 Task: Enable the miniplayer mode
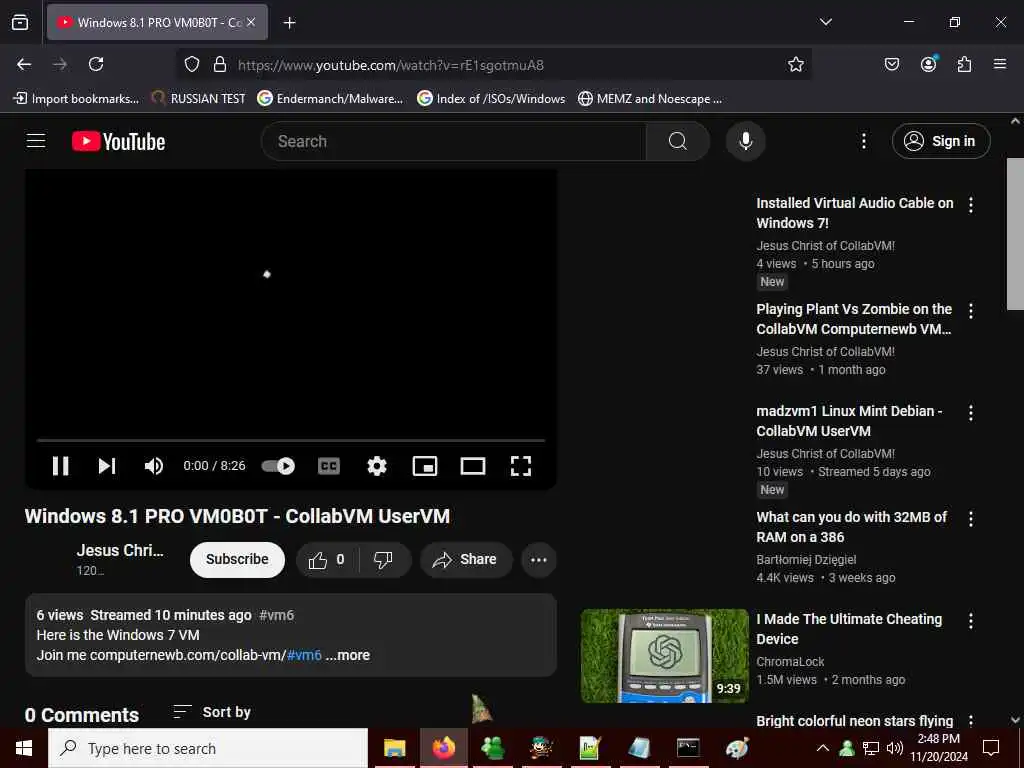click(x=425, y=466)
